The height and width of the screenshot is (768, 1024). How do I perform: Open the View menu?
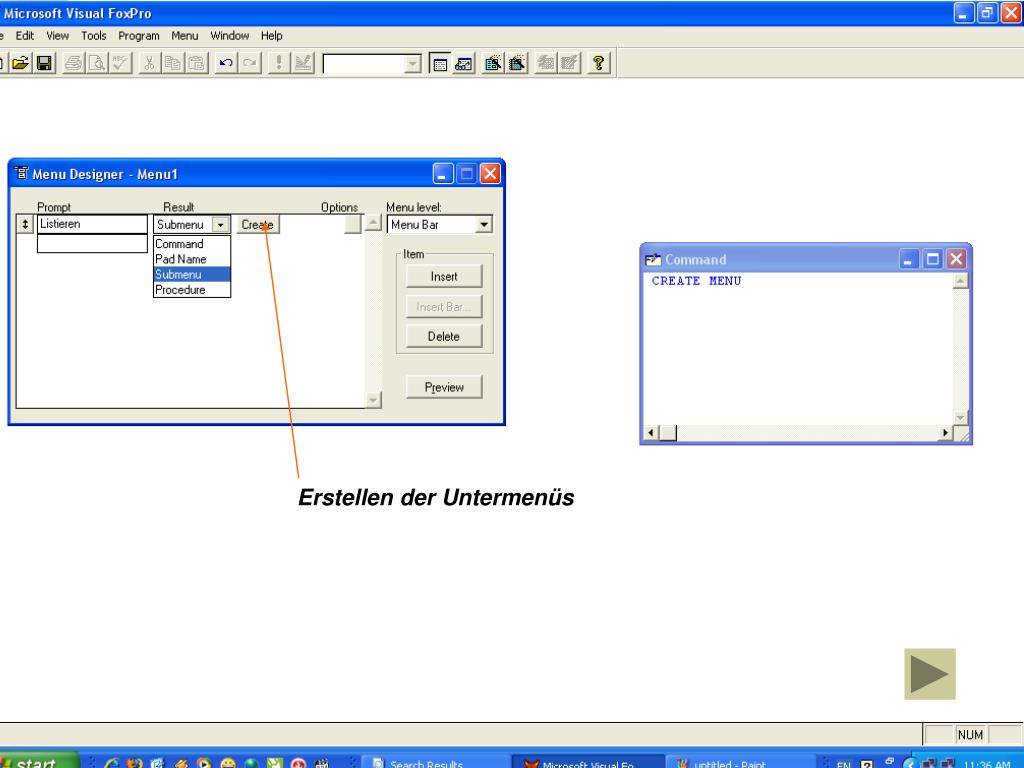coord(57,36)
